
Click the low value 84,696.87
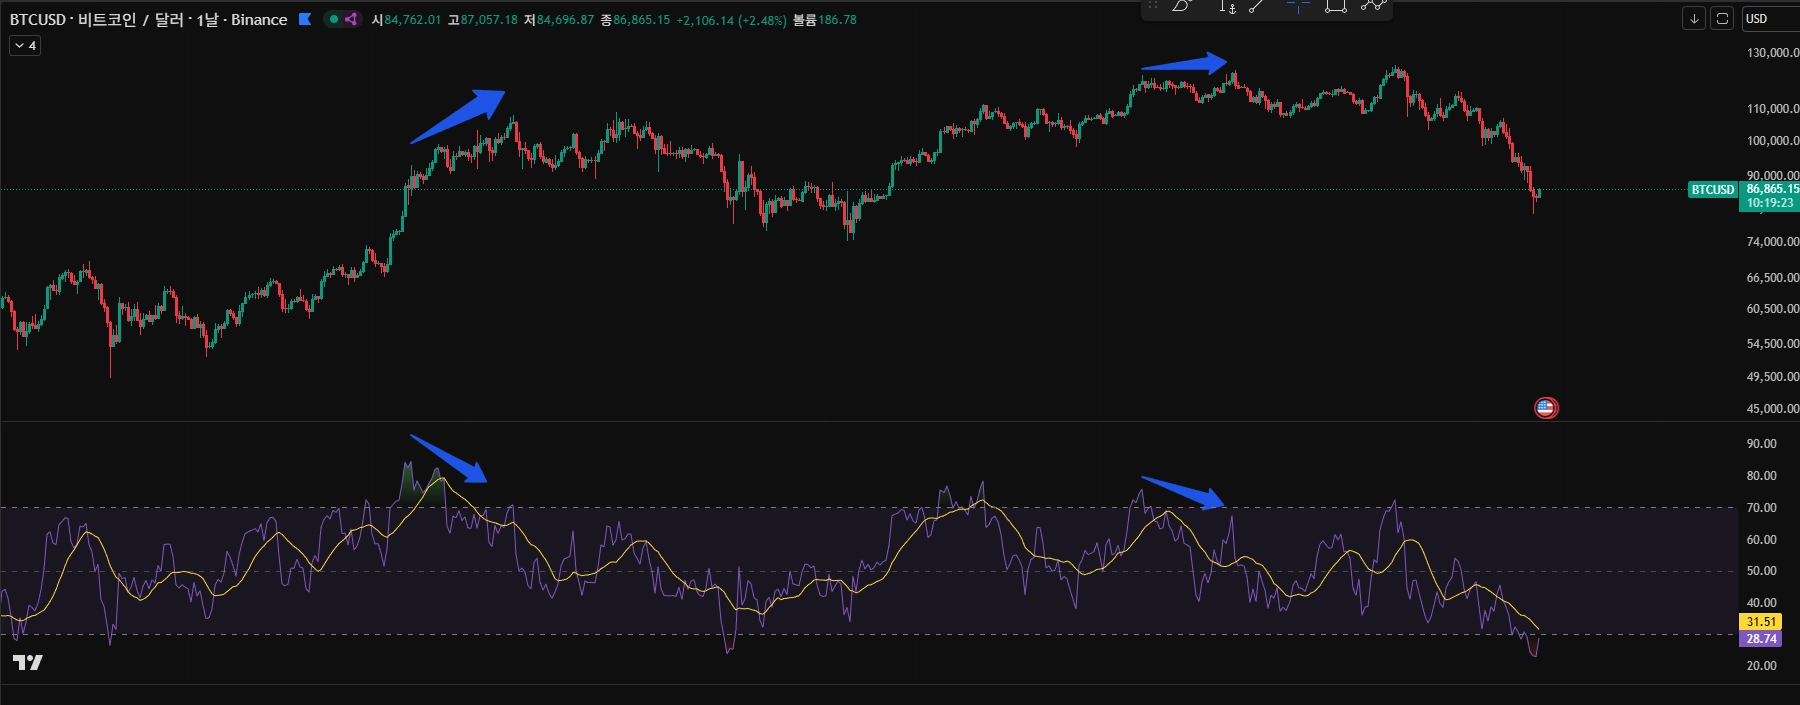point(565,20)
